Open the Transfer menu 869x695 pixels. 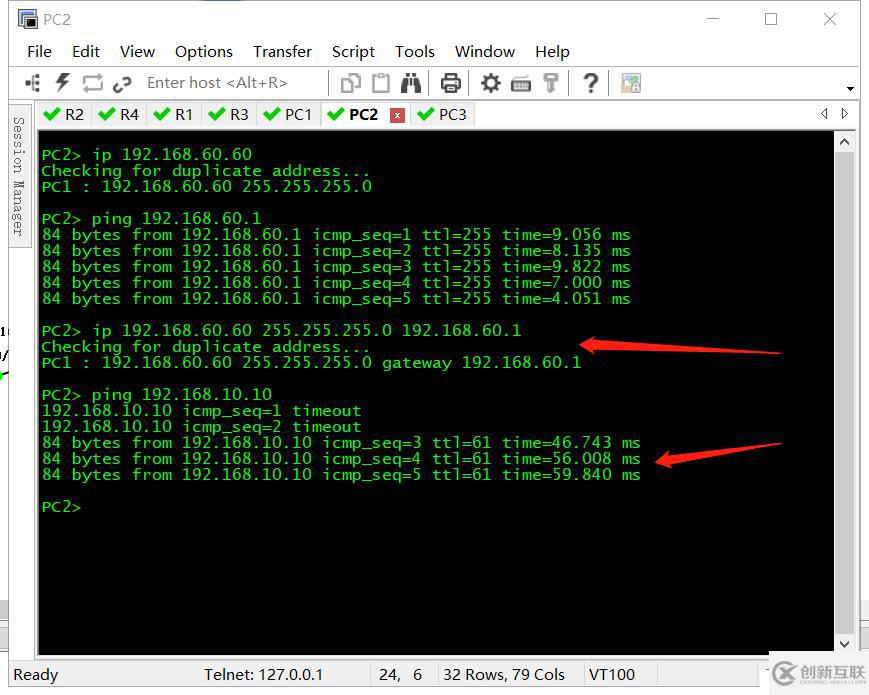(282, 52)
